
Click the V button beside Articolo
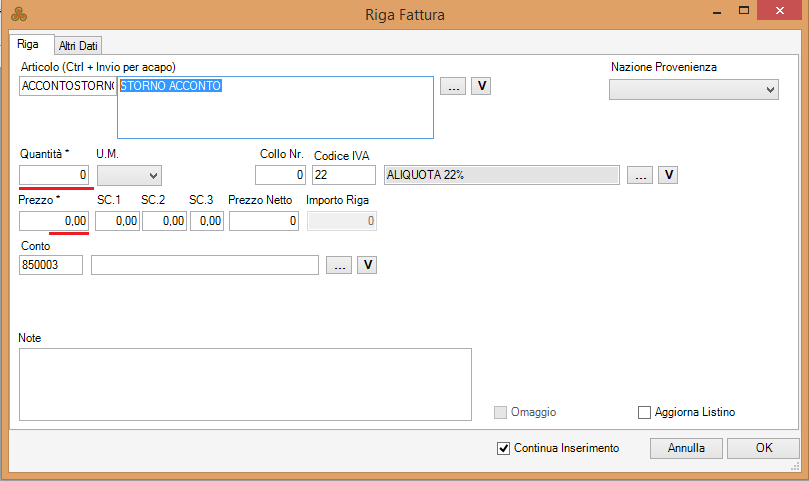pyautogui.click(x=481, y=86)
